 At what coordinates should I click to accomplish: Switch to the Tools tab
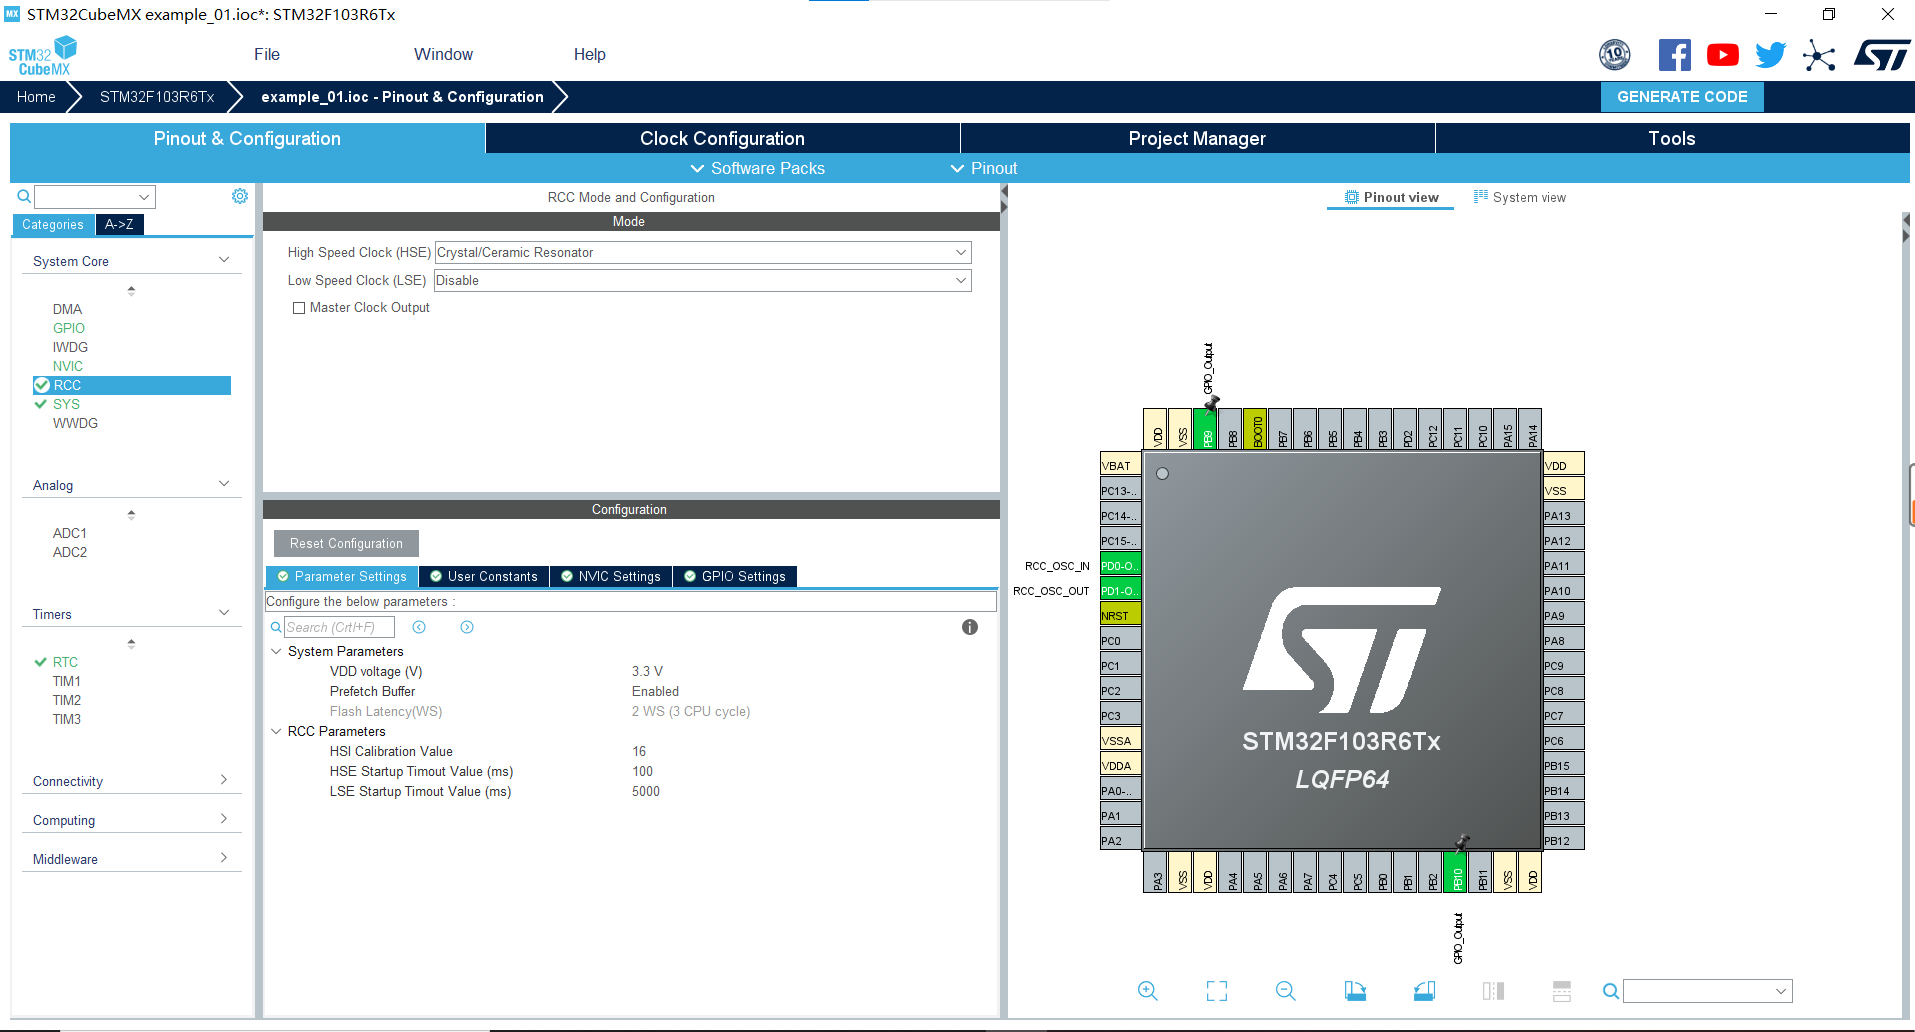point(1672,138)
